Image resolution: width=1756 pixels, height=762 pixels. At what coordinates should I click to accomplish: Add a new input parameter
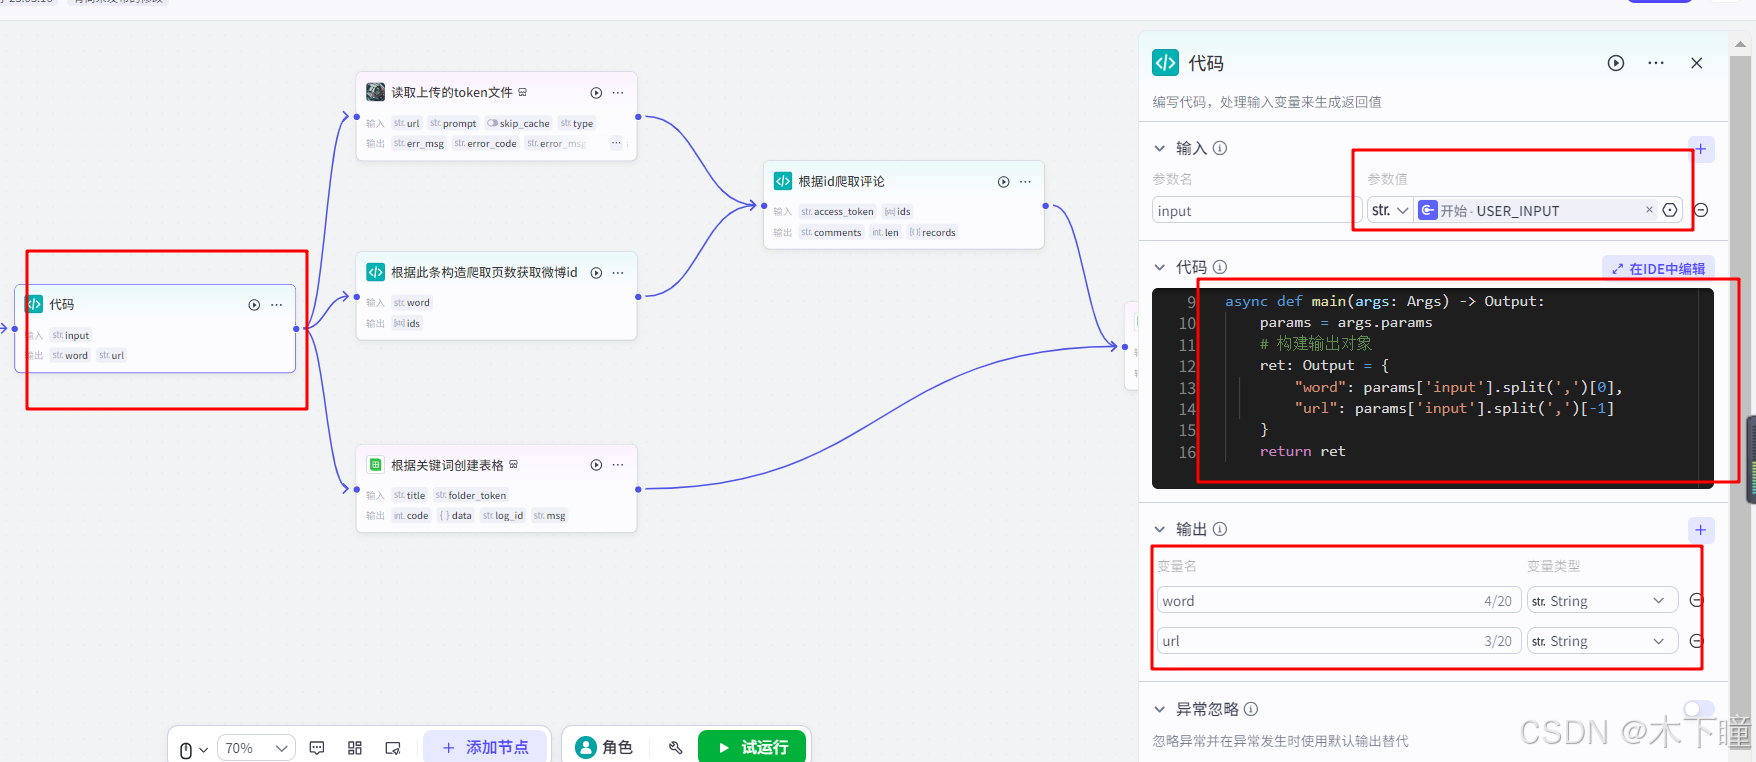click(x=1701, y=149)
